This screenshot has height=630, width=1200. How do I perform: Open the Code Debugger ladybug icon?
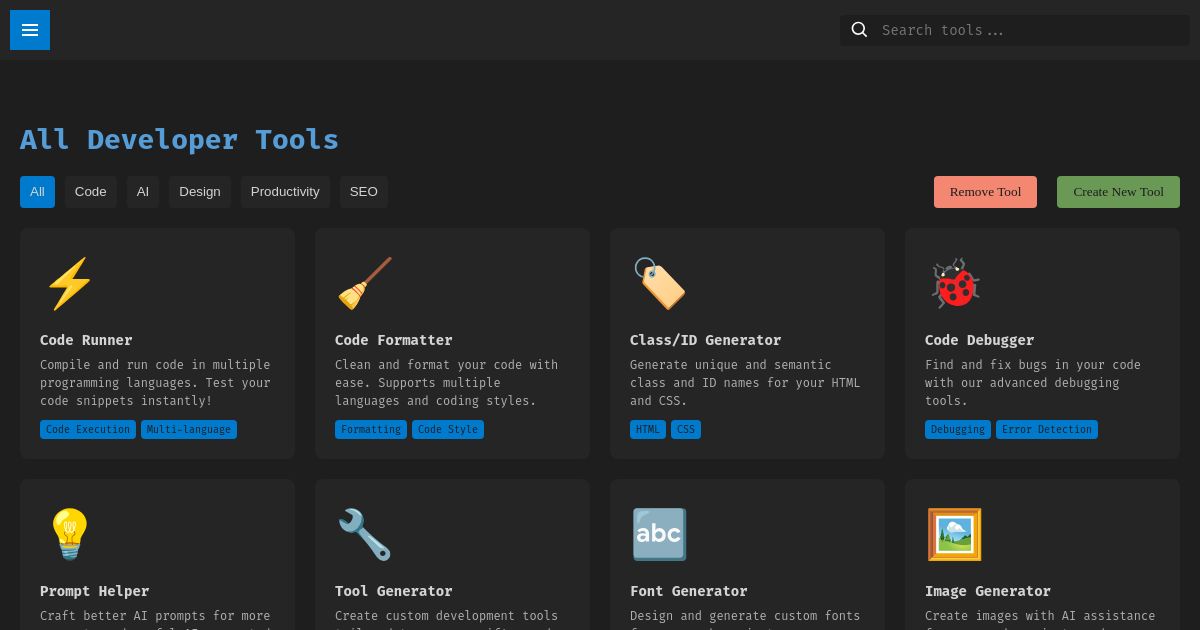coord(955,283)
